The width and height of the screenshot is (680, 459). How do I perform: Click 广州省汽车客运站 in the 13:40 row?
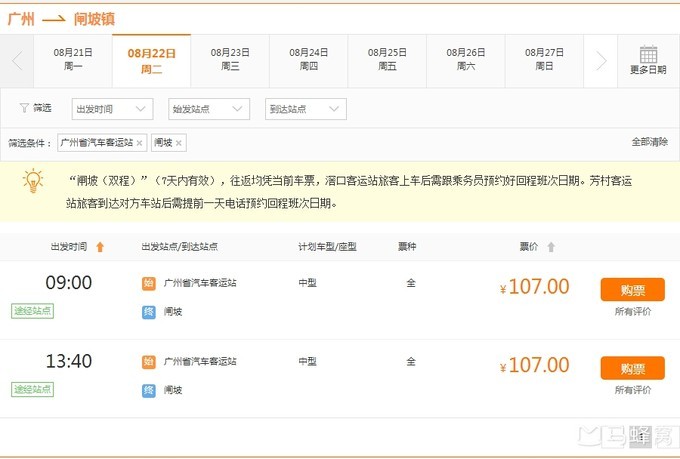tap(200, 362)
